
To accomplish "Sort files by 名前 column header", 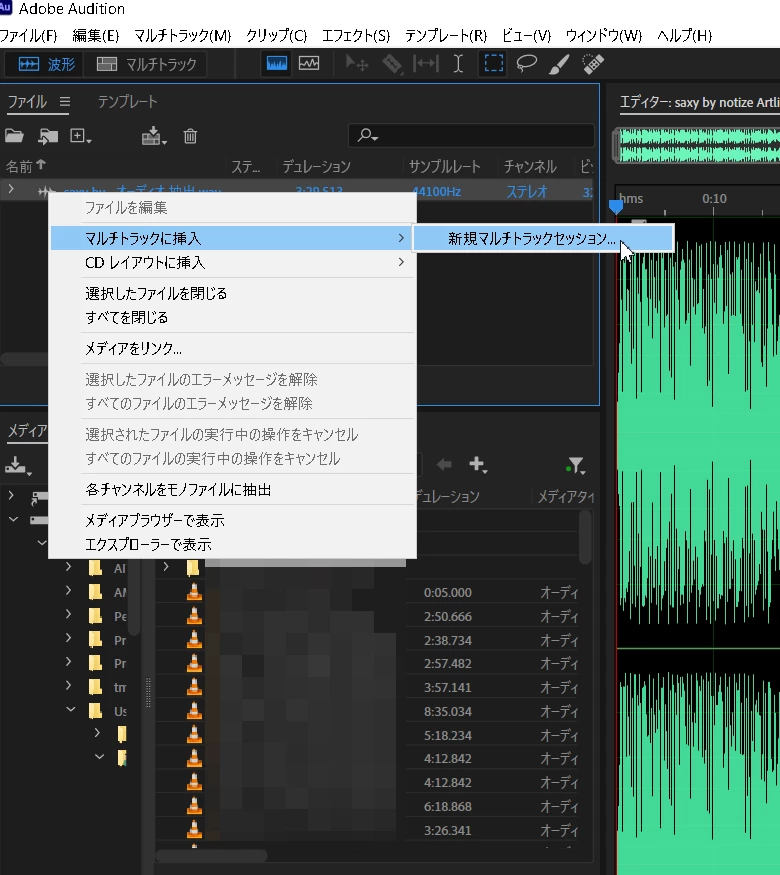I will (26, 166).
